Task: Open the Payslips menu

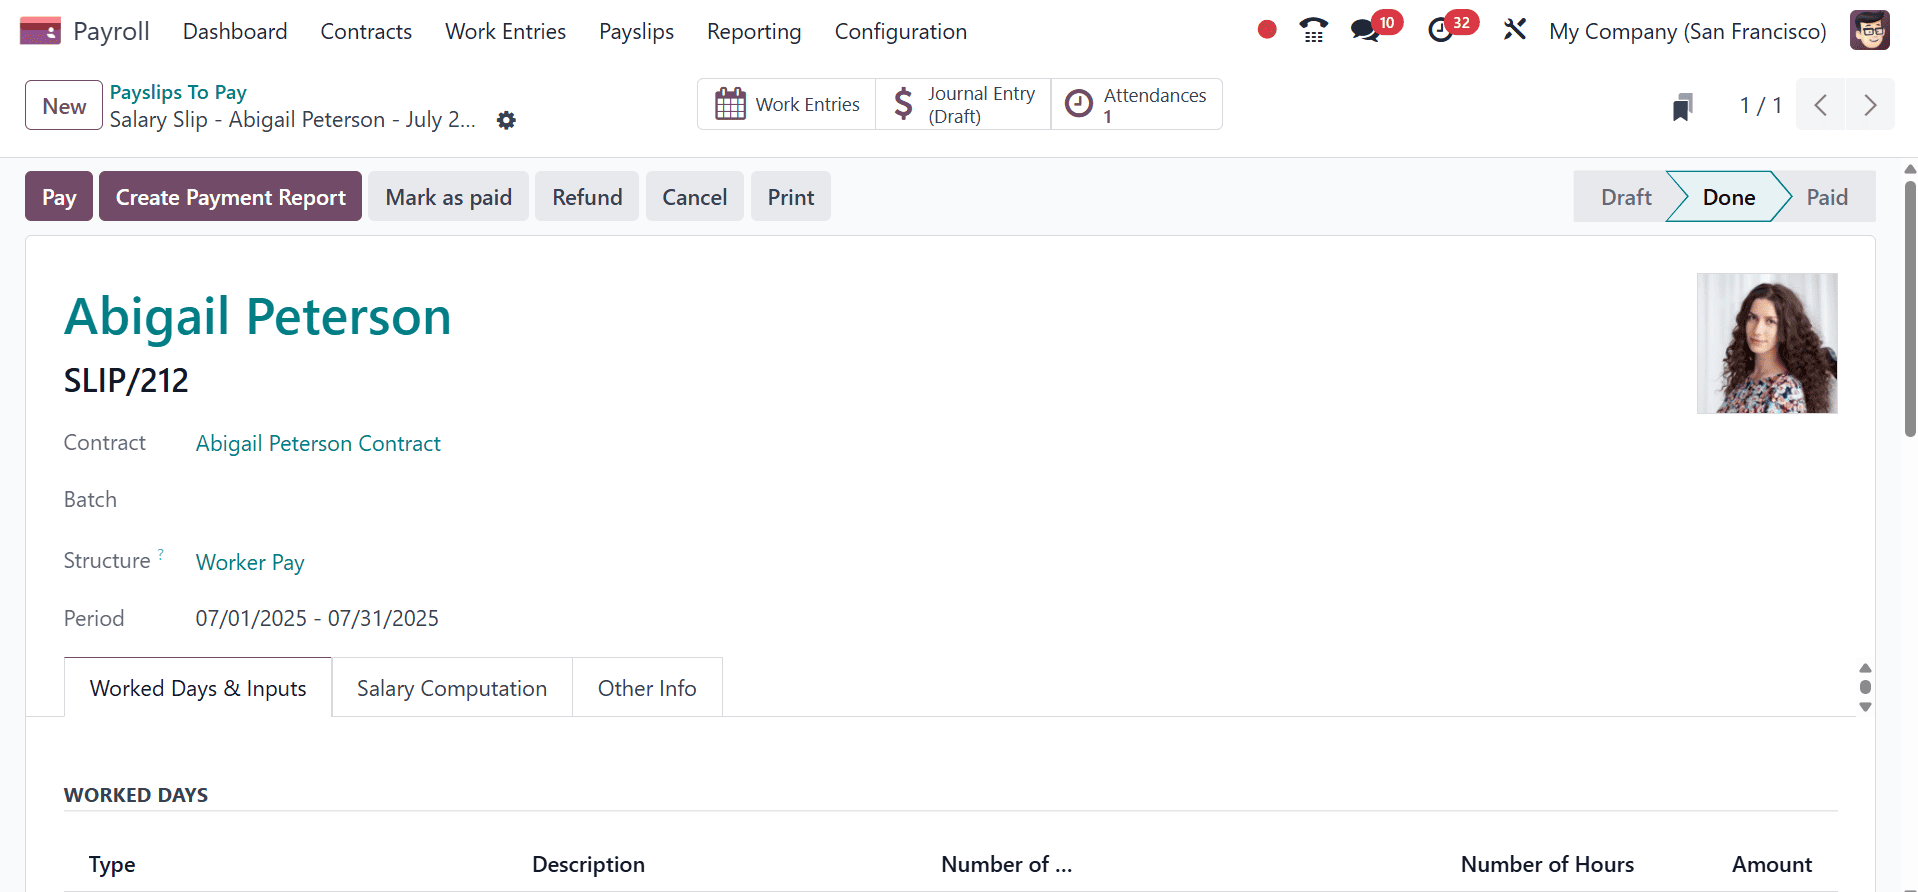Action: (636, 31)
